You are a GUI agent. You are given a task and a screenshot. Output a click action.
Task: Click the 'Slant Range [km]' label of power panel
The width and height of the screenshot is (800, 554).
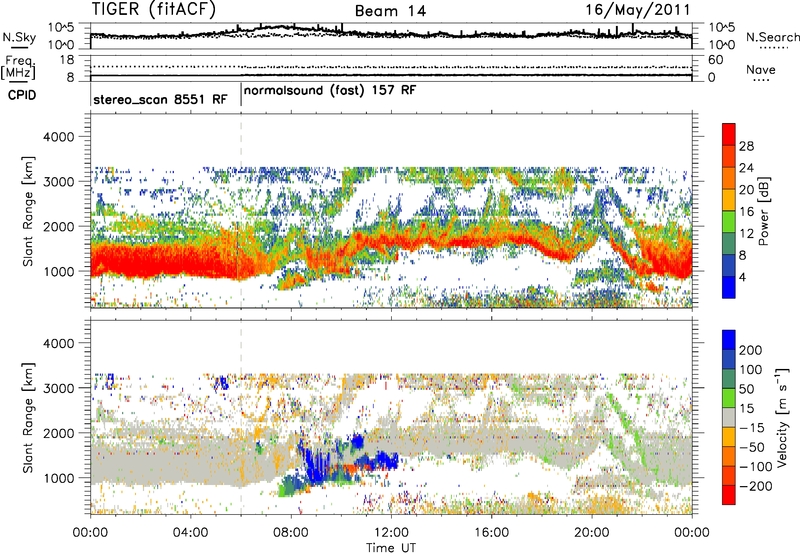28,211
